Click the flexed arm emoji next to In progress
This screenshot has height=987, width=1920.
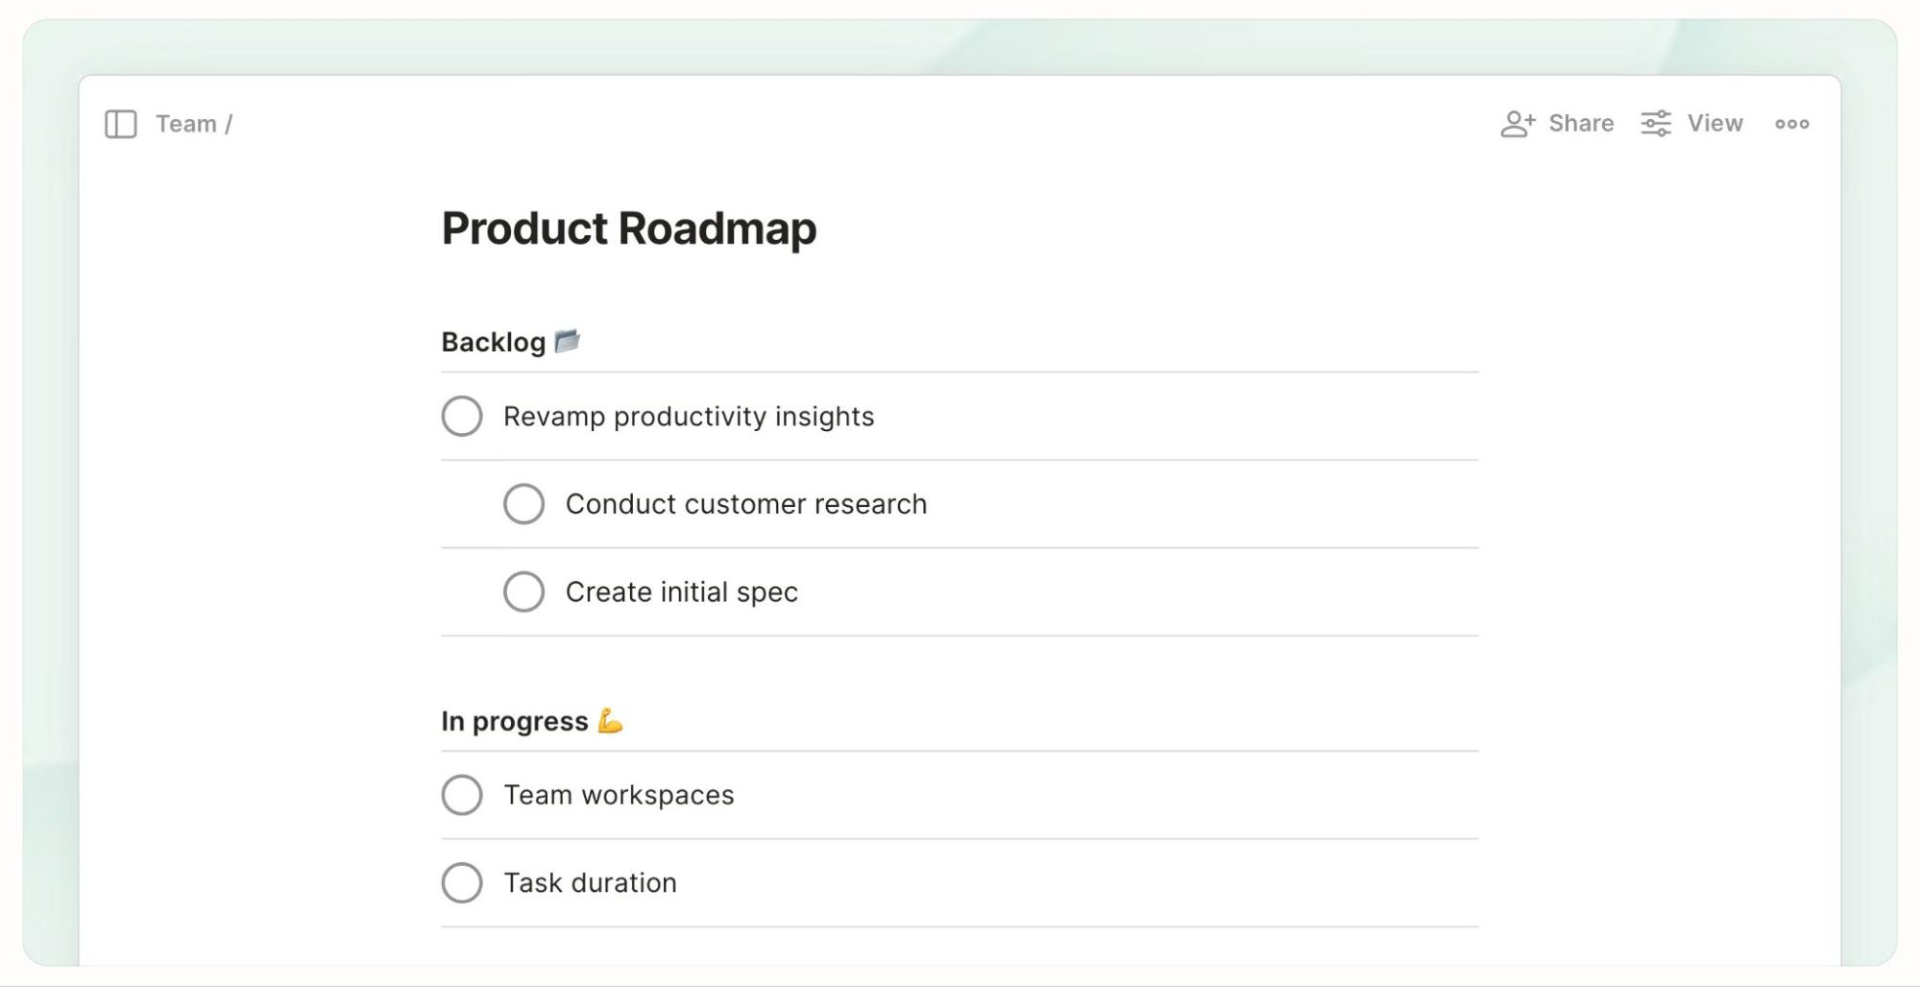click(x=610, y=721)
